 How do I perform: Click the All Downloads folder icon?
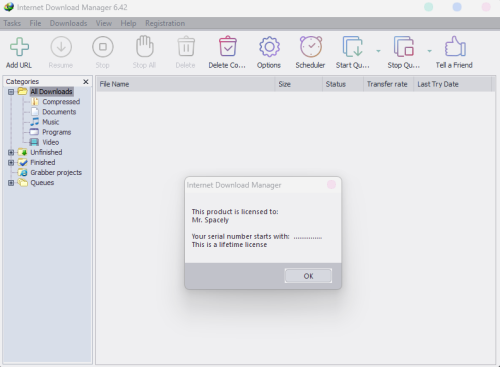[22, 91]
